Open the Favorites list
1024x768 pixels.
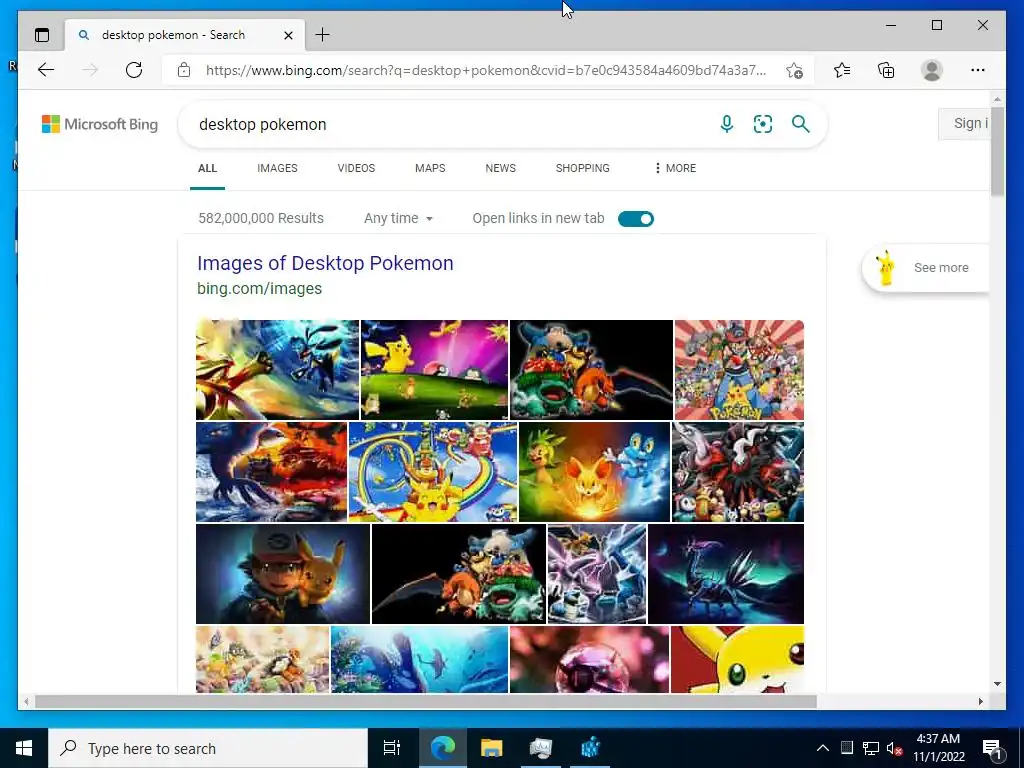click(x=842, y=70)
